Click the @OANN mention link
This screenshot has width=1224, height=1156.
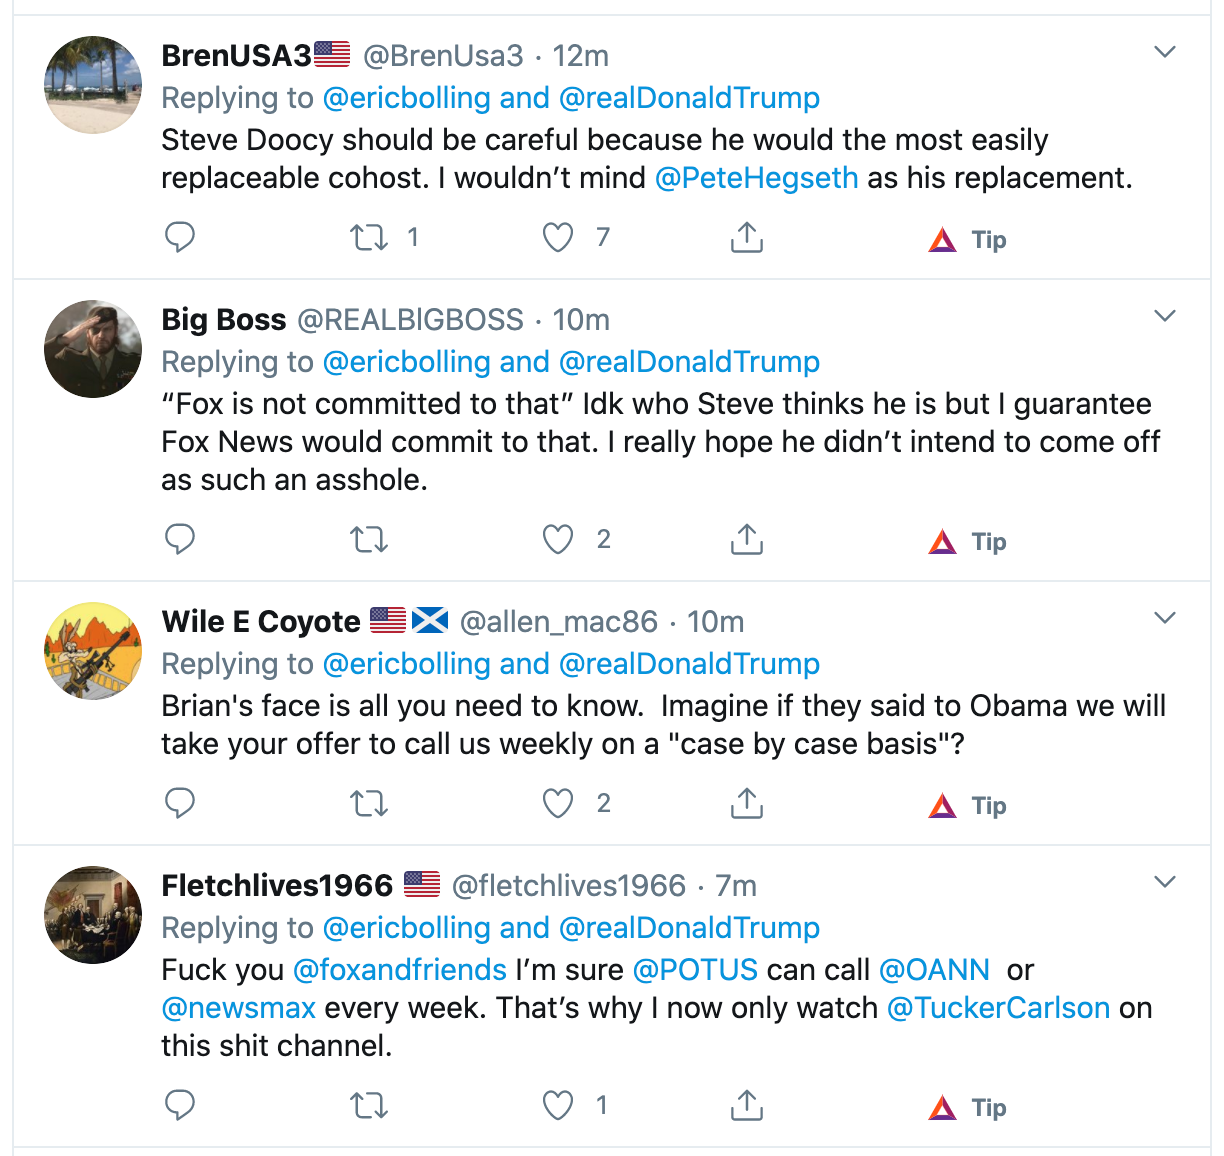tap(934, 970)
